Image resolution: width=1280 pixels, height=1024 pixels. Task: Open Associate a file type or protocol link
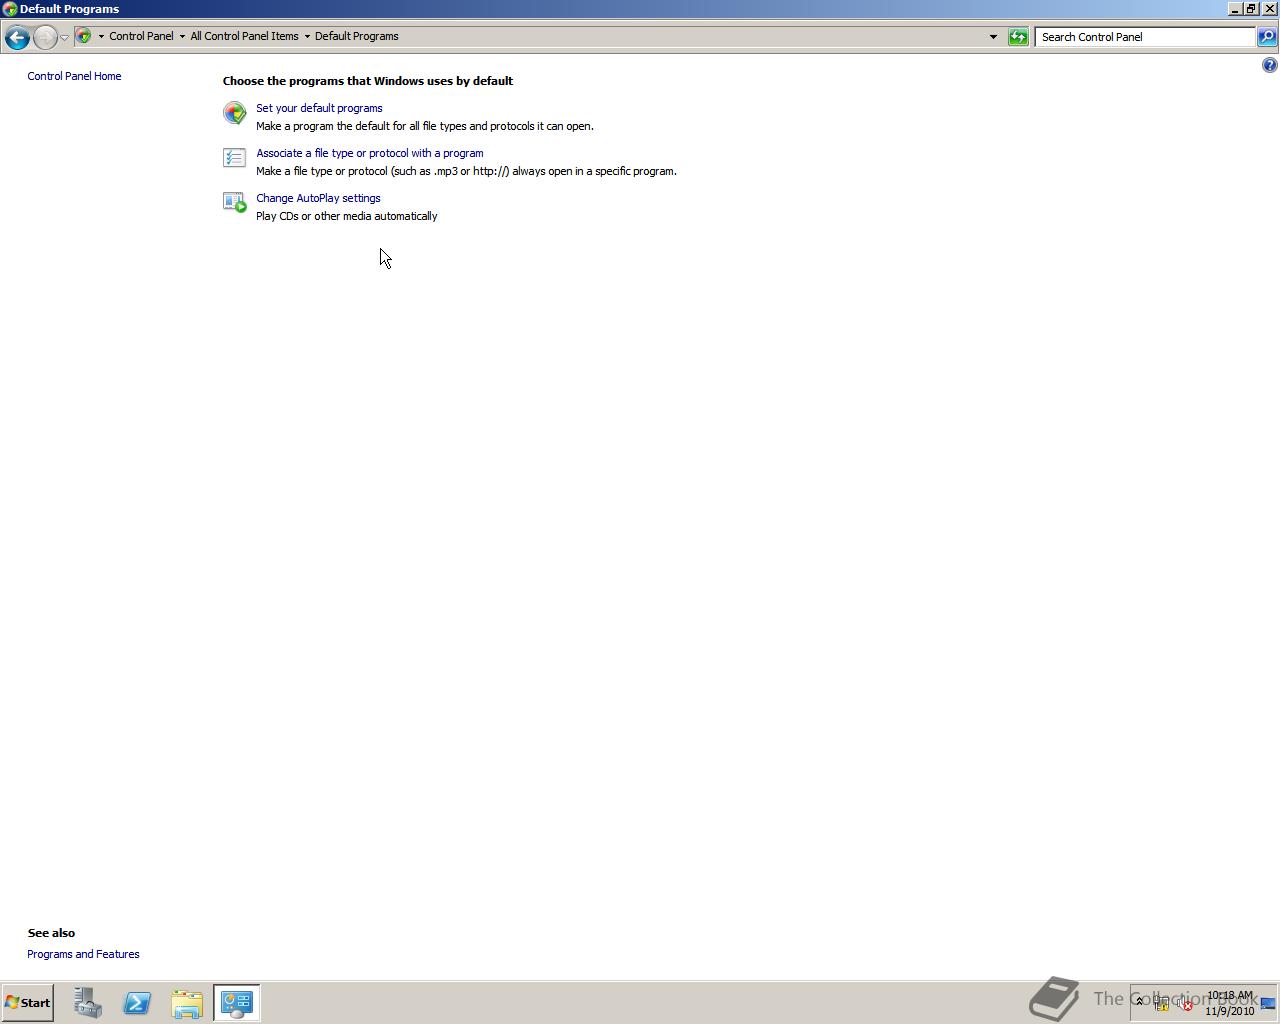[x=370, y=153]
